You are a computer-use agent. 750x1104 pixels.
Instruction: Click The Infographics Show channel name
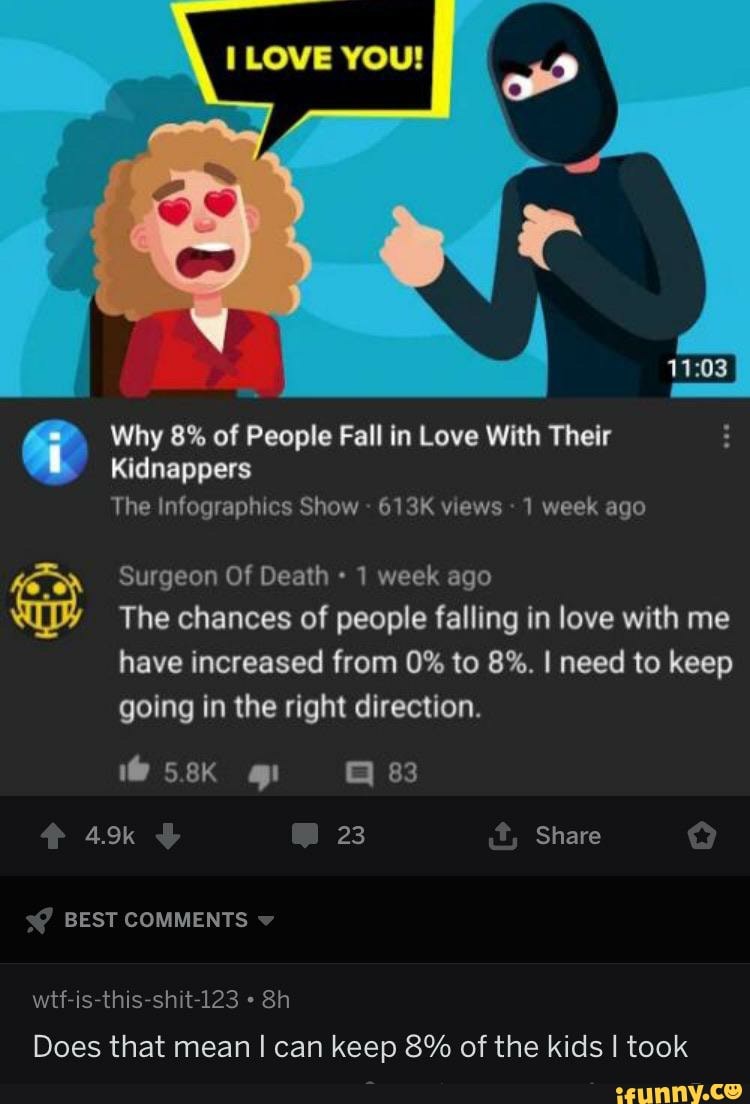coord(235,507)
